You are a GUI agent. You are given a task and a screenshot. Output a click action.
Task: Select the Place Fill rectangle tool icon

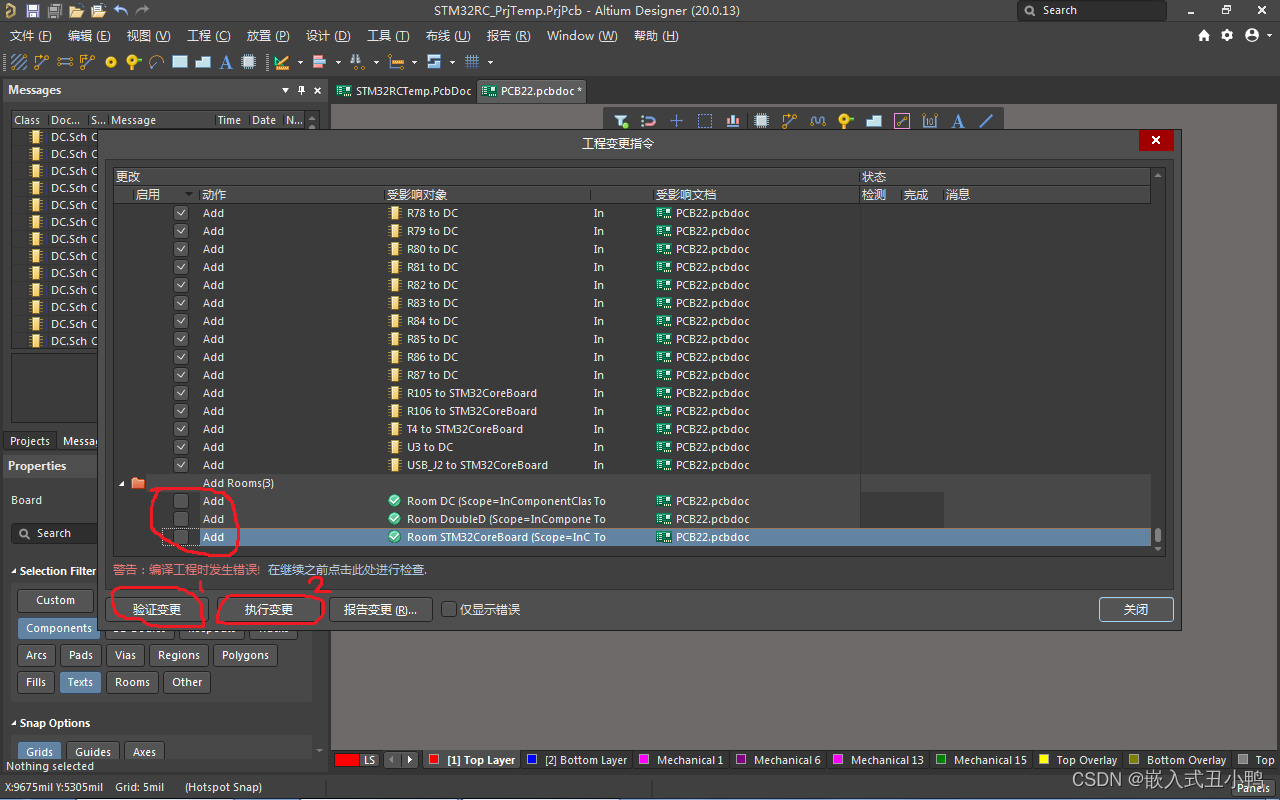pyautogui.click(x=180, y=62)
